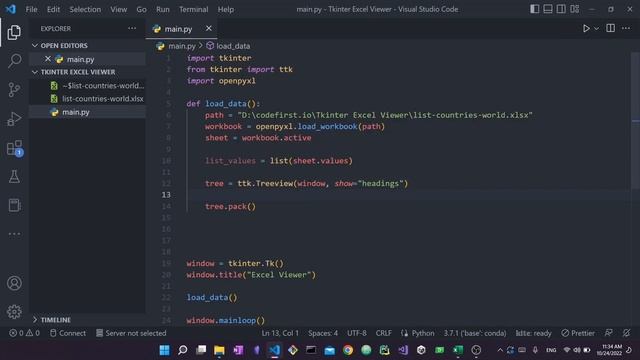Open the Extensions view with badge
The width and height of the screenshot is (640, 360).
15,148
